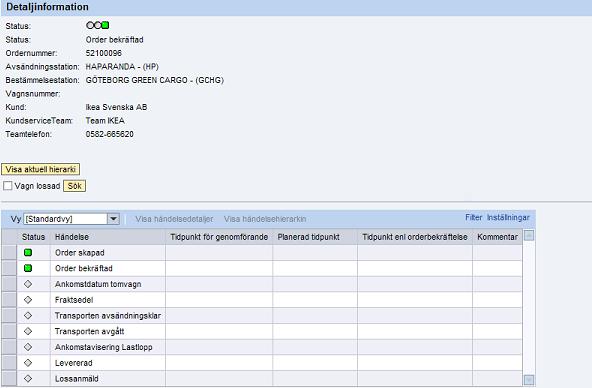Click the Transporten avgått event text

tap(89, 331)
